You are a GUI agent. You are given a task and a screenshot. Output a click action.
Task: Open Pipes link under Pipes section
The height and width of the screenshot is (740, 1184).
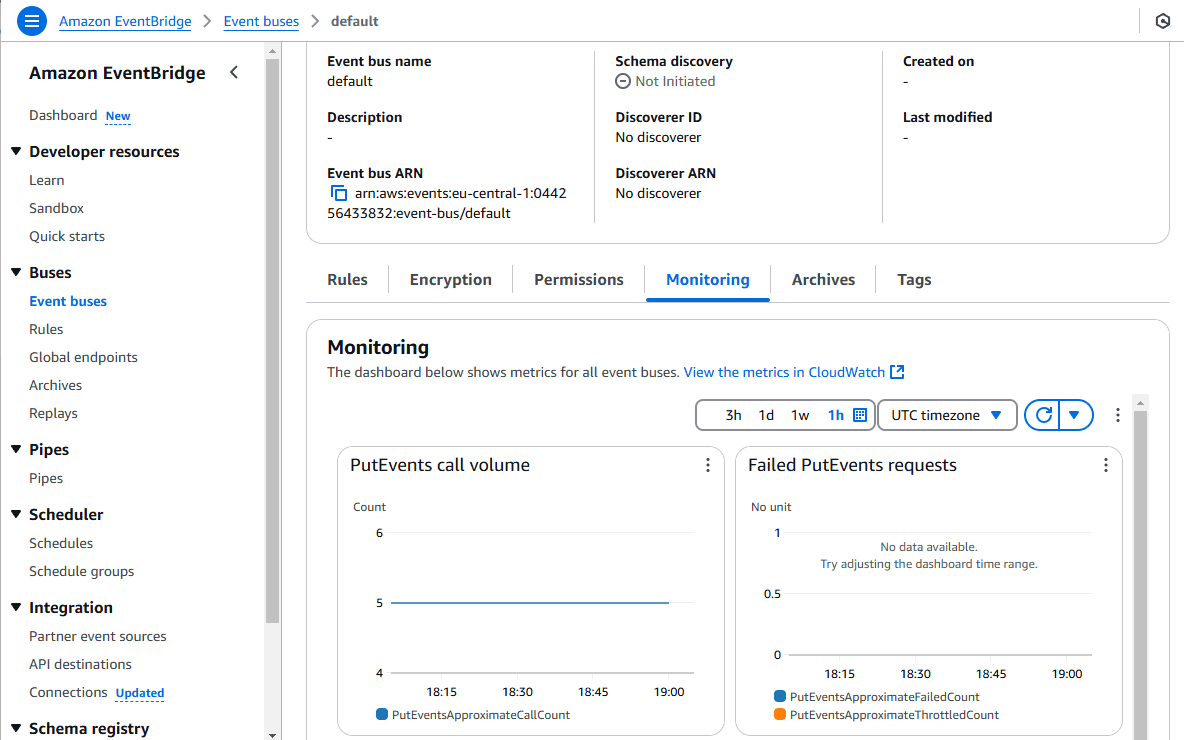pos(46,479)
